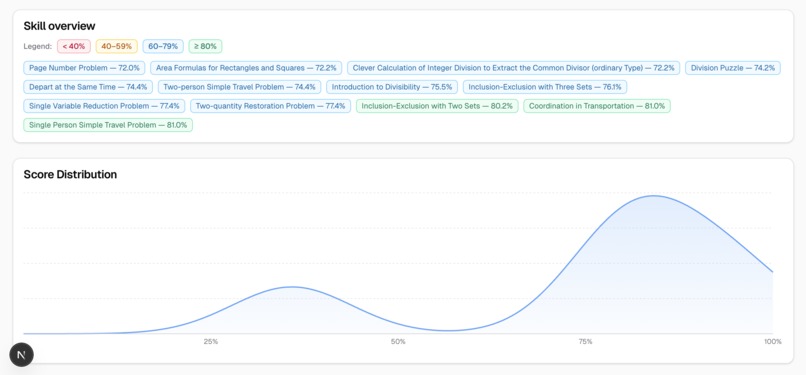Choose the Depart at the Same Time chip
This screenshot has height=375, width=806.
[88, 87]
